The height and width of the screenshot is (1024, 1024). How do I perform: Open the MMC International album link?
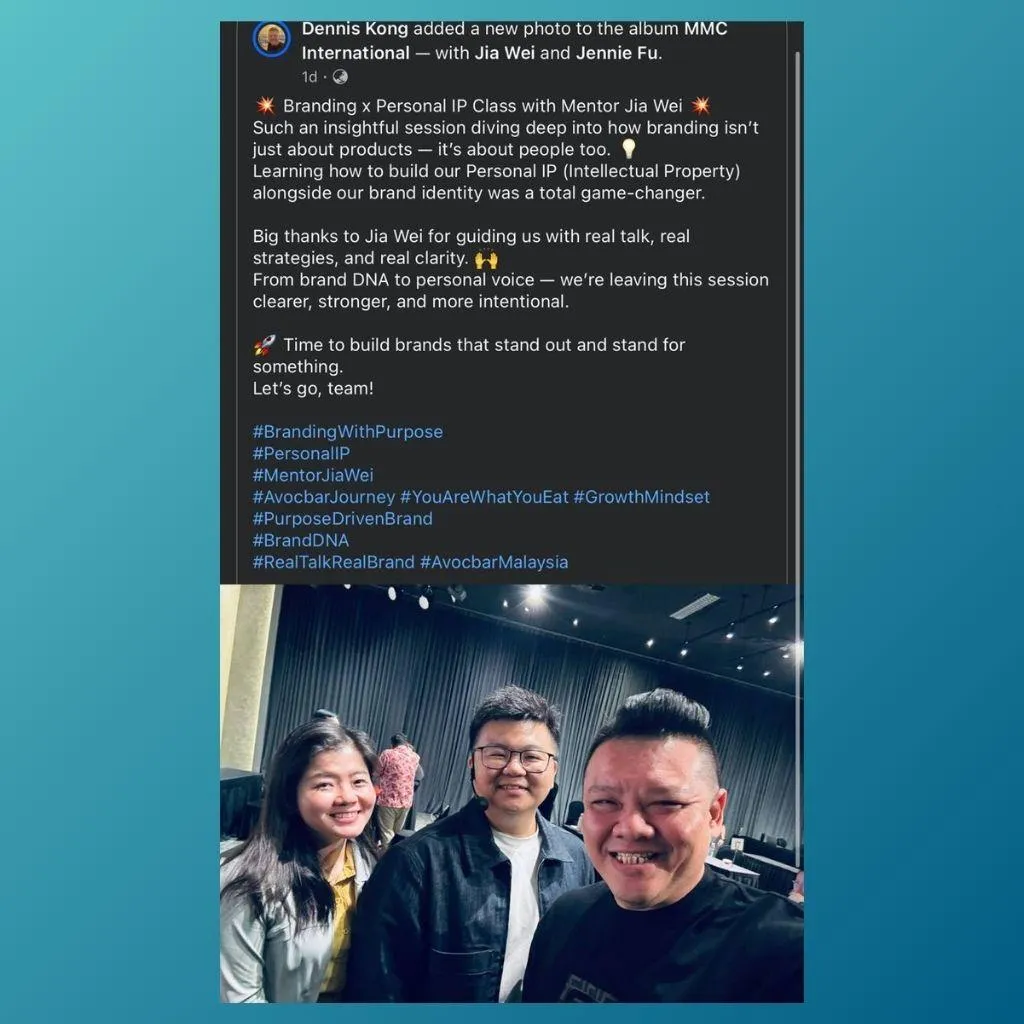[515, 41]
